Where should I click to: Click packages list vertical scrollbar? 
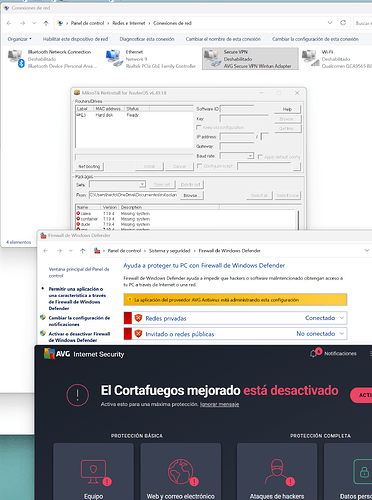pos(298,220)
